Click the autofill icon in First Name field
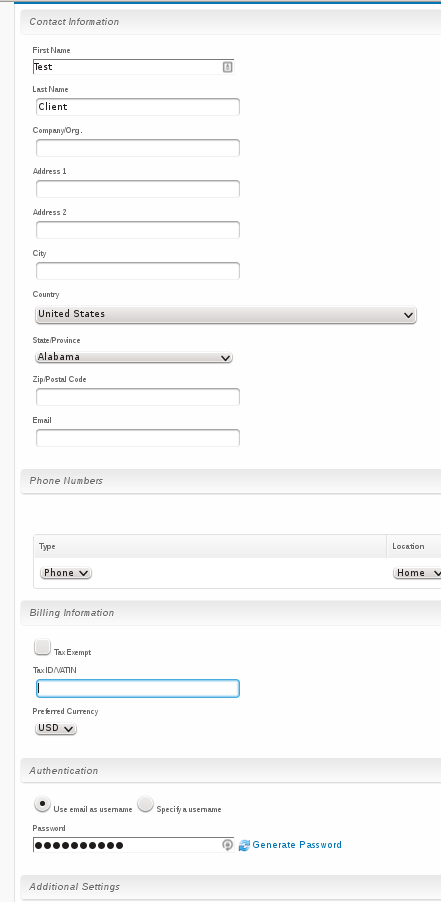Image resolution: width=441 pixels, height=902 pixels. click(228, 67)
